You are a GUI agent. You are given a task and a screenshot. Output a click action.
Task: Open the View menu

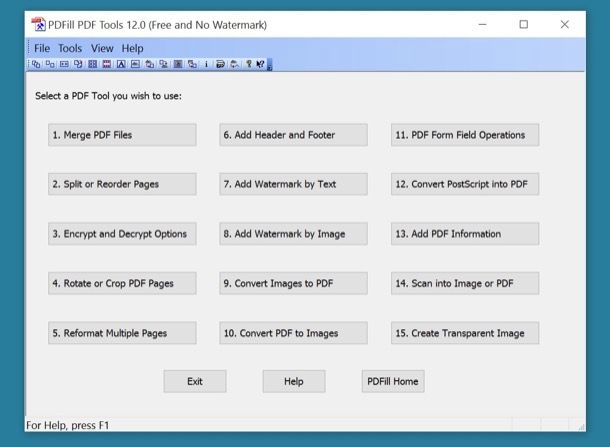[102, 48]
